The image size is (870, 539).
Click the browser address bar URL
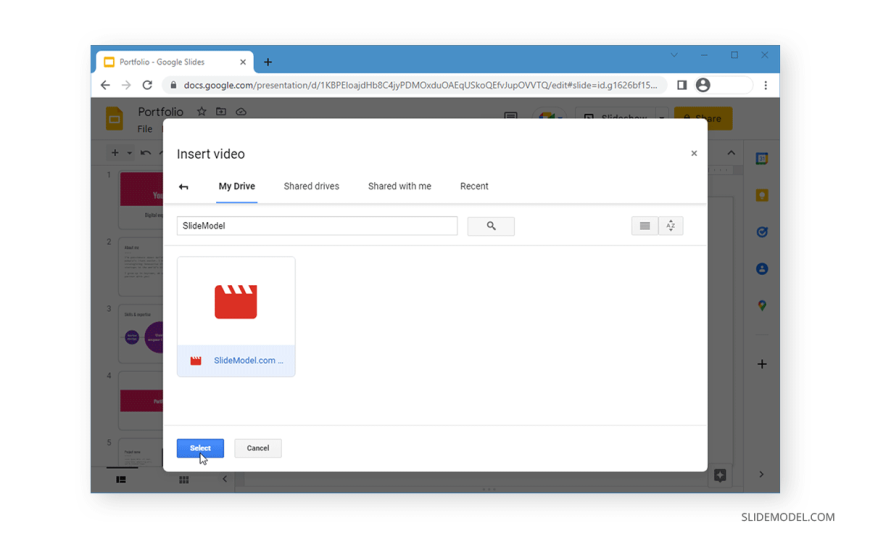pyautogui.click(x=420, y=85)
